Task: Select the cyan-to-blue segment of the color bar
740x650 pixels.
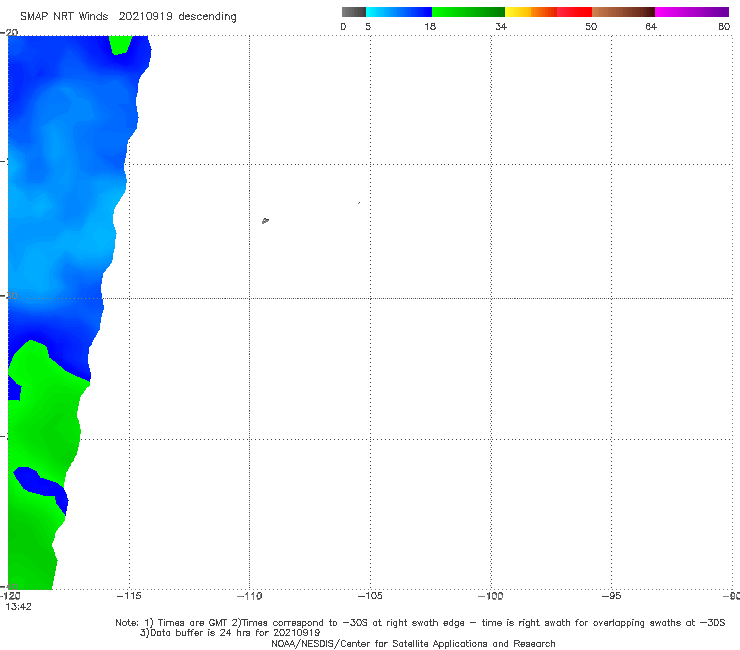Action: [x=399, y=12]
